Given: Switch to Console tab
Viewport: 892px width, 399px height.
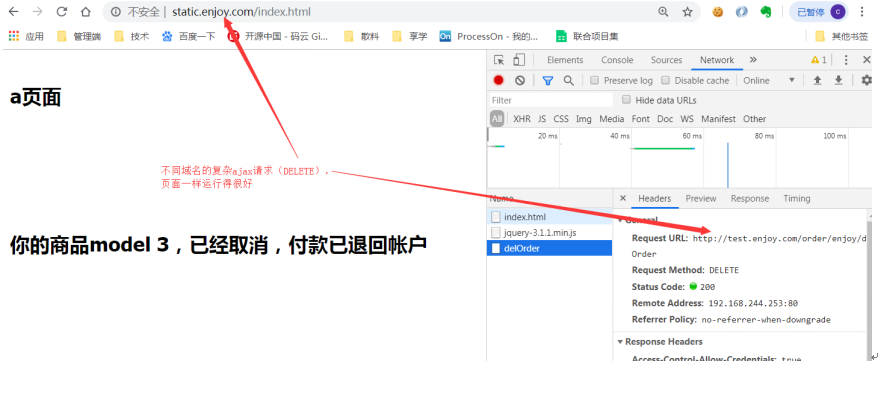Looking at the screenshot, I should [617, 60].
